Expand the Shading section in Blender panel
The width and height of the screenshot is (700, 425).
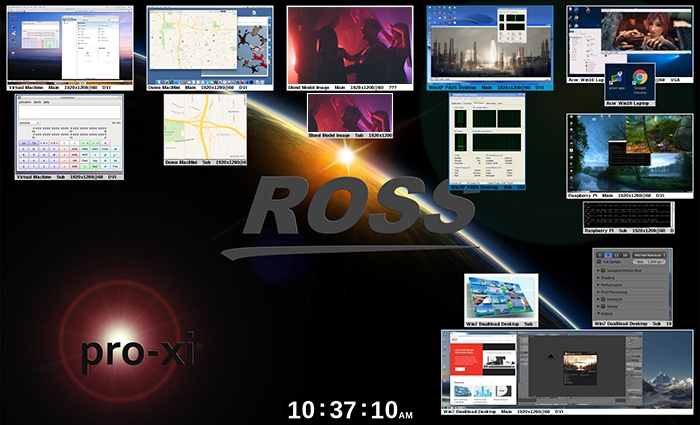(x=598, y=278)
